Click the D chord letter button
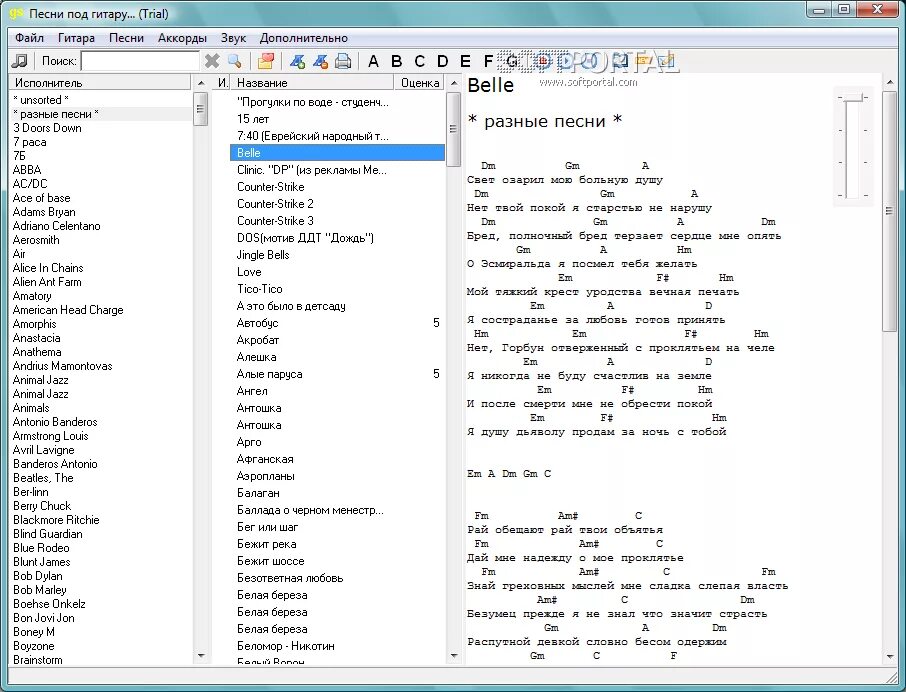This screenshot has height=692, width=906. tap(443, 61)
